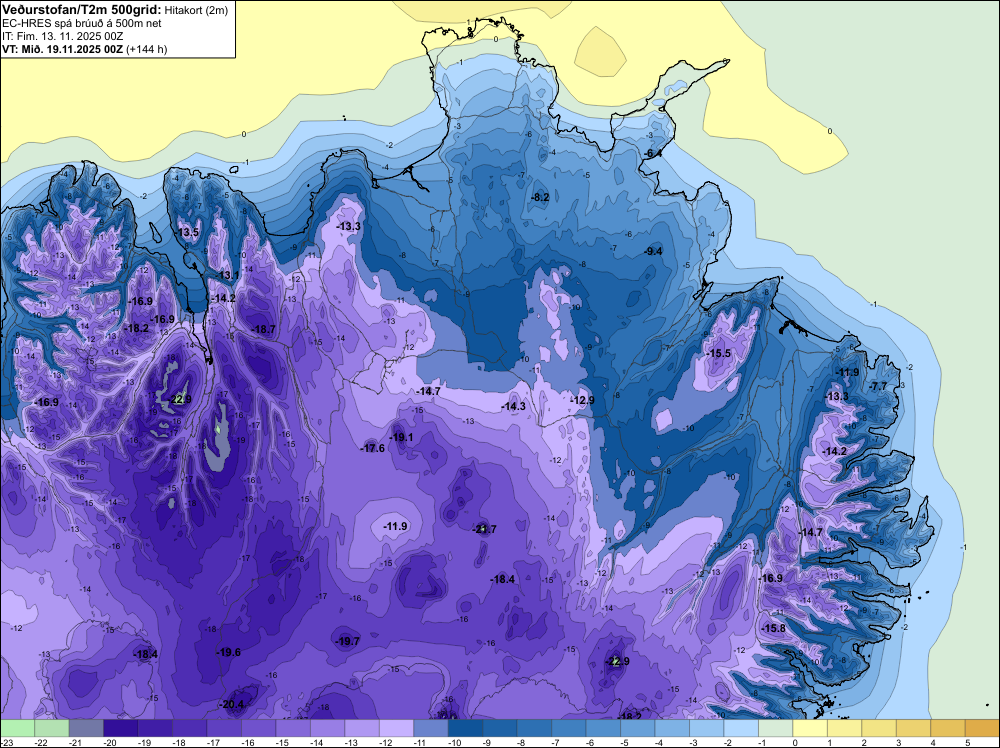Select the legend swatch labeled -14
1000x748 pixels.
tap(327, 728)
